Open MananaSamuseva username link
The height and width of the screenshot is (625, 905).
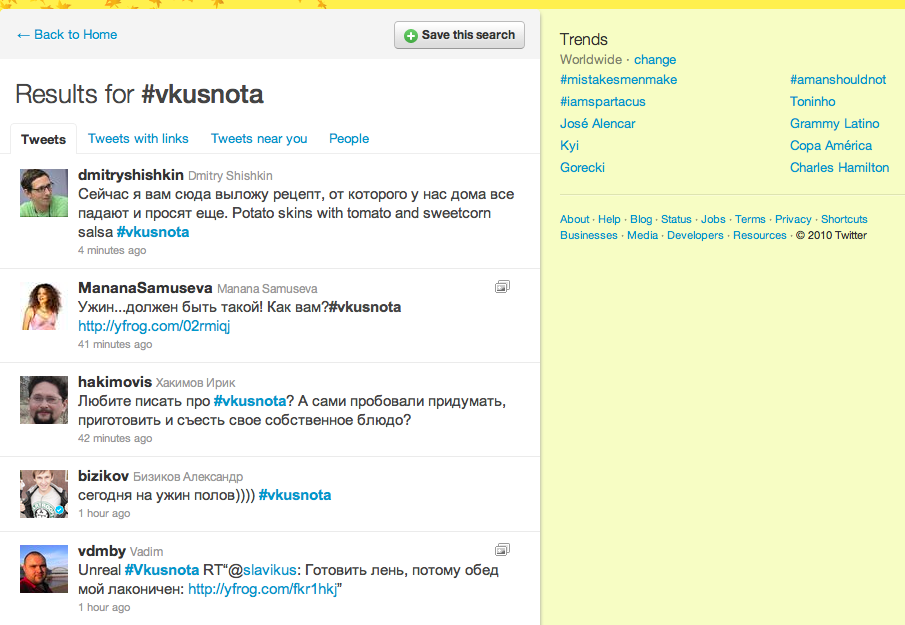click(x=145, y=288)
